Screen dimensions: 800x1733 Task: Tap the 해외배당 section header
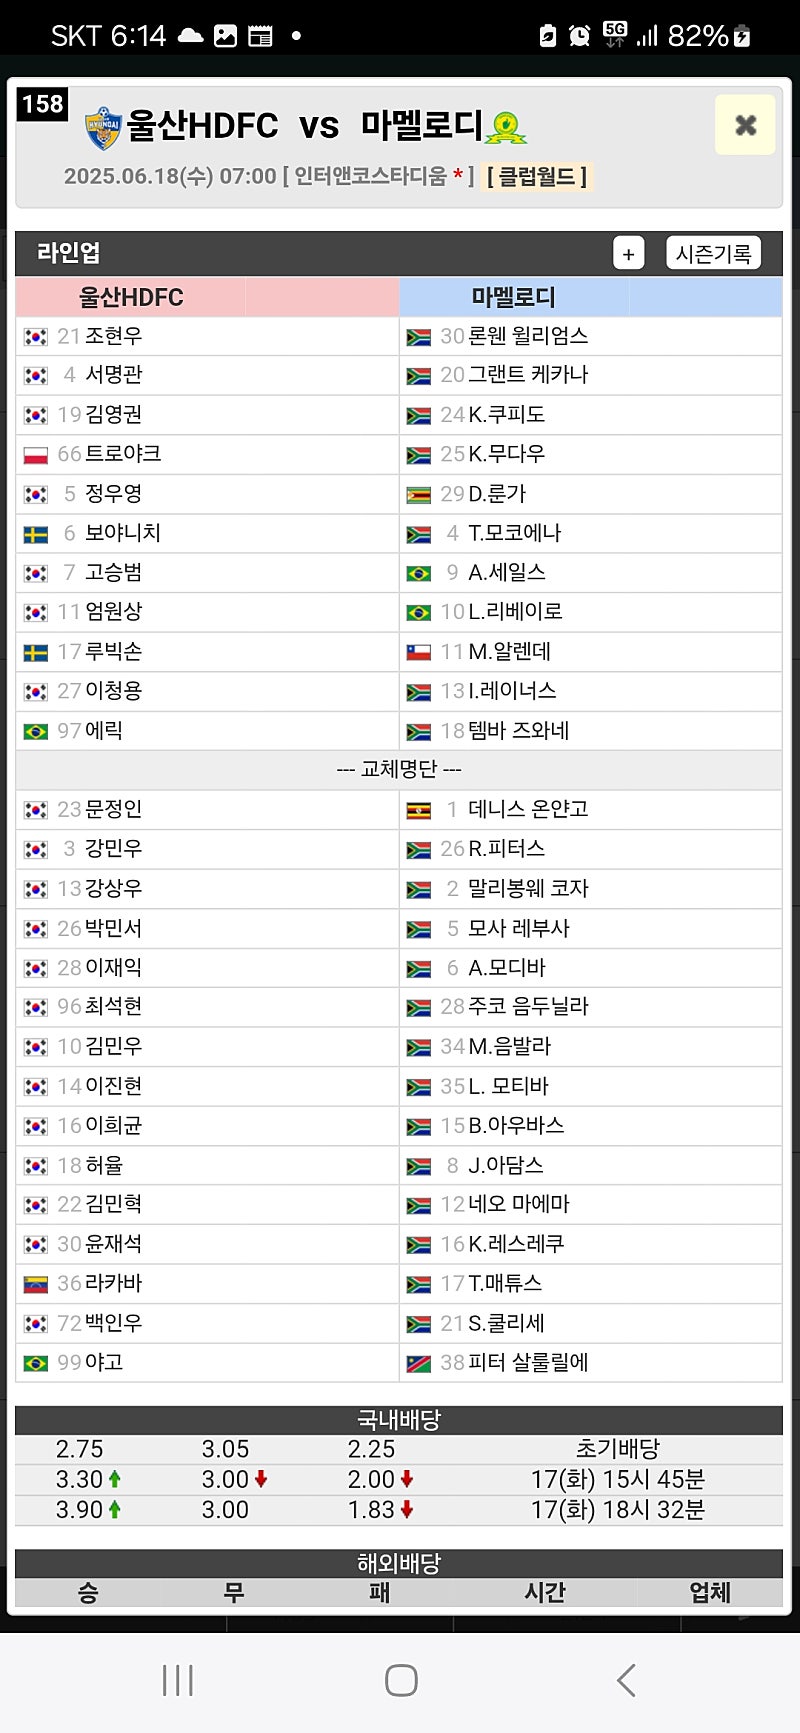click(x=399, y=1563)
